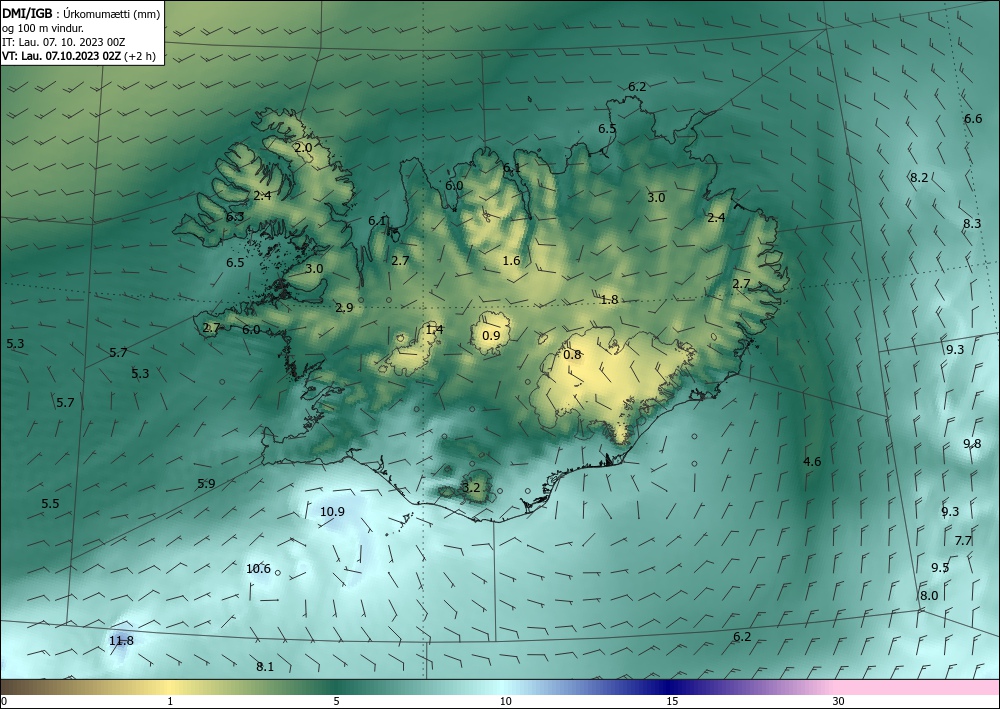Click the 7.7 value label
The width and height of the screenshot is (1000, 709).
(x=963, y=541)
